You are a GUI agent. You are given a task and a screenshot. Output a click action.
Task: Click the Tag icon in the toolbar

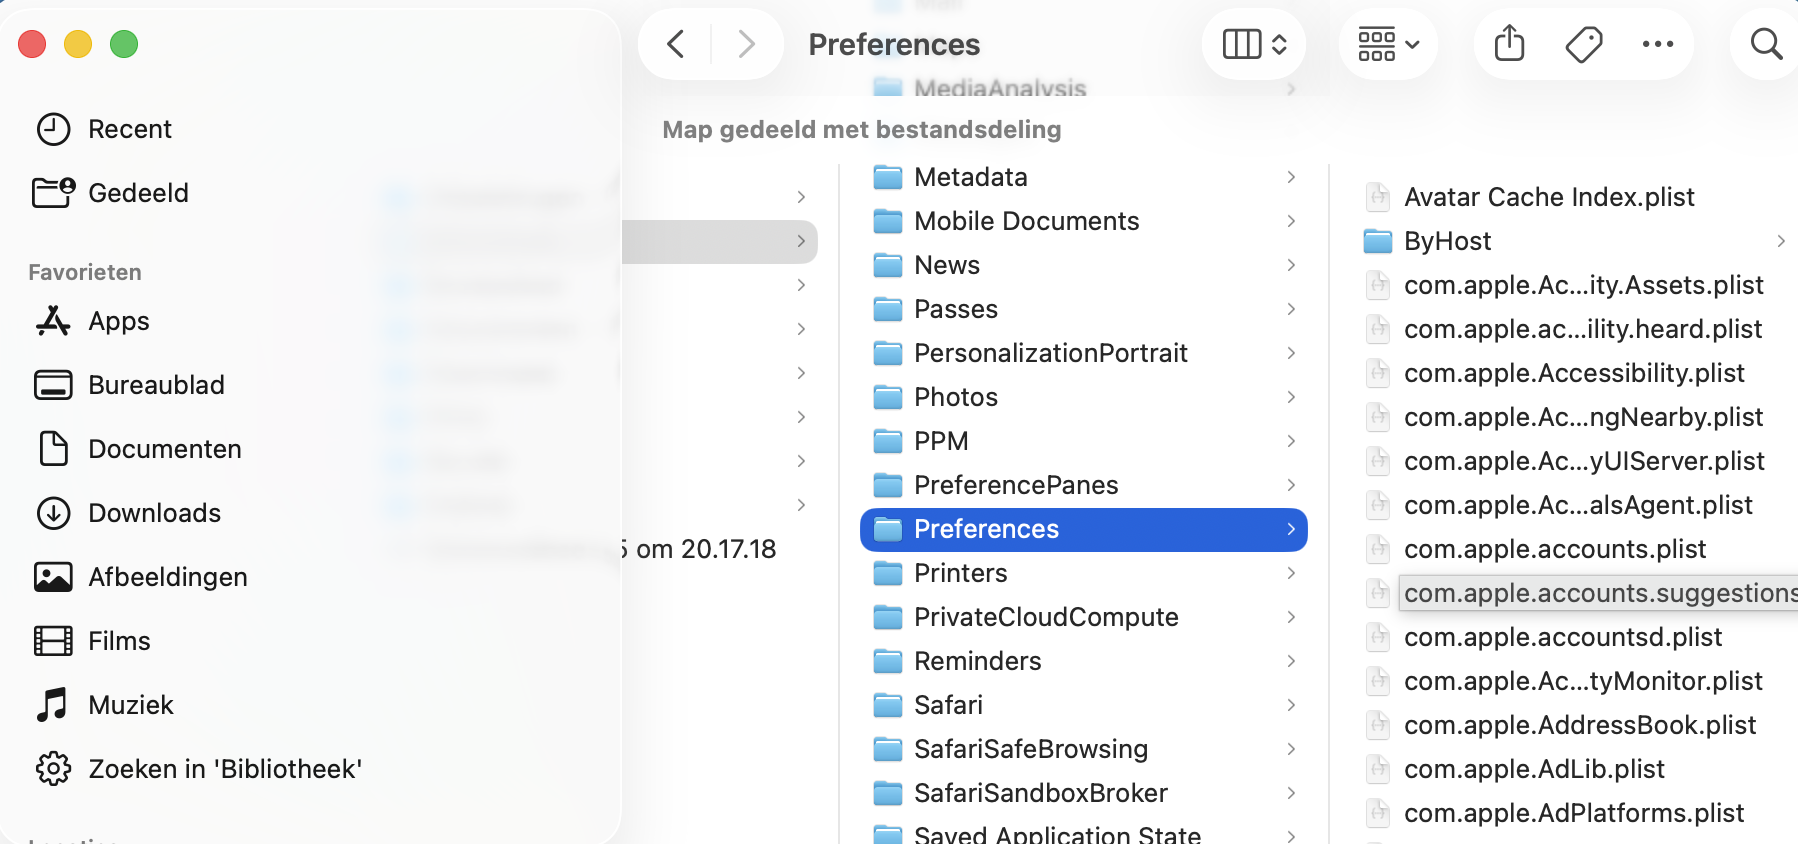1583,44
